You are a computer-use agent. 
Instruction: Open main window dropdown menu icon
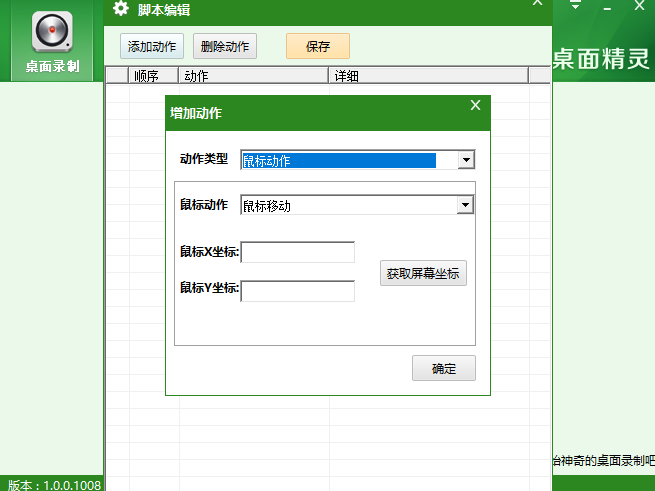click(576, 5)
